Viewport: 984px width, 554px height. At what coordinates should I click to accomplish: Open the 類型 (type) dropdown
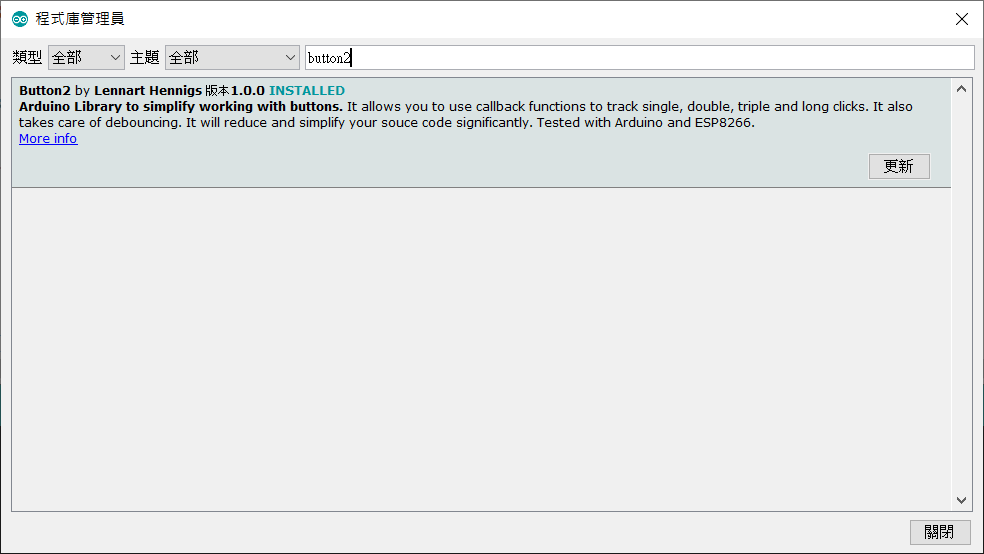(86, 58)
